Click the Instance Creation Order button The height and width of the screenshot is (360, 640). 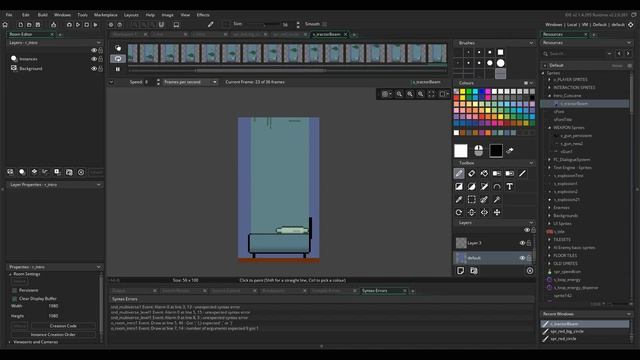(53, 334)
